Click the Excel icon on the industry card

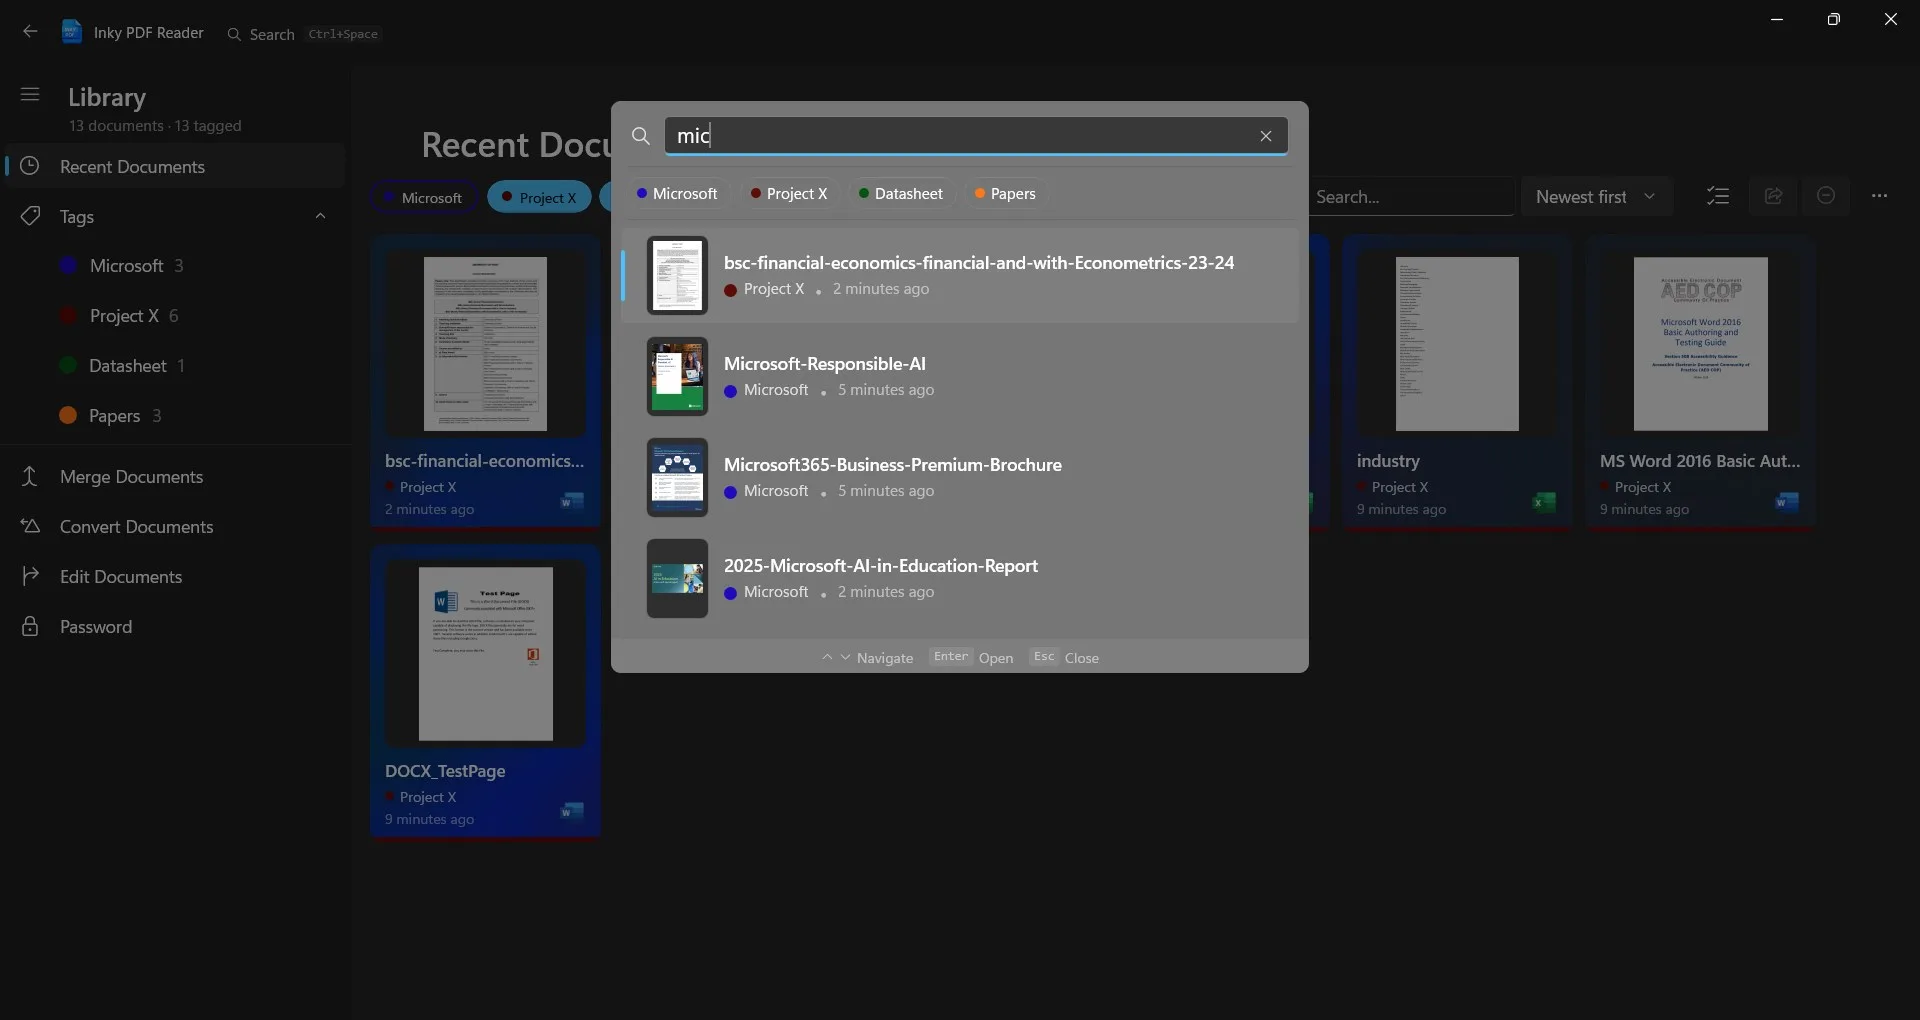1544,502
